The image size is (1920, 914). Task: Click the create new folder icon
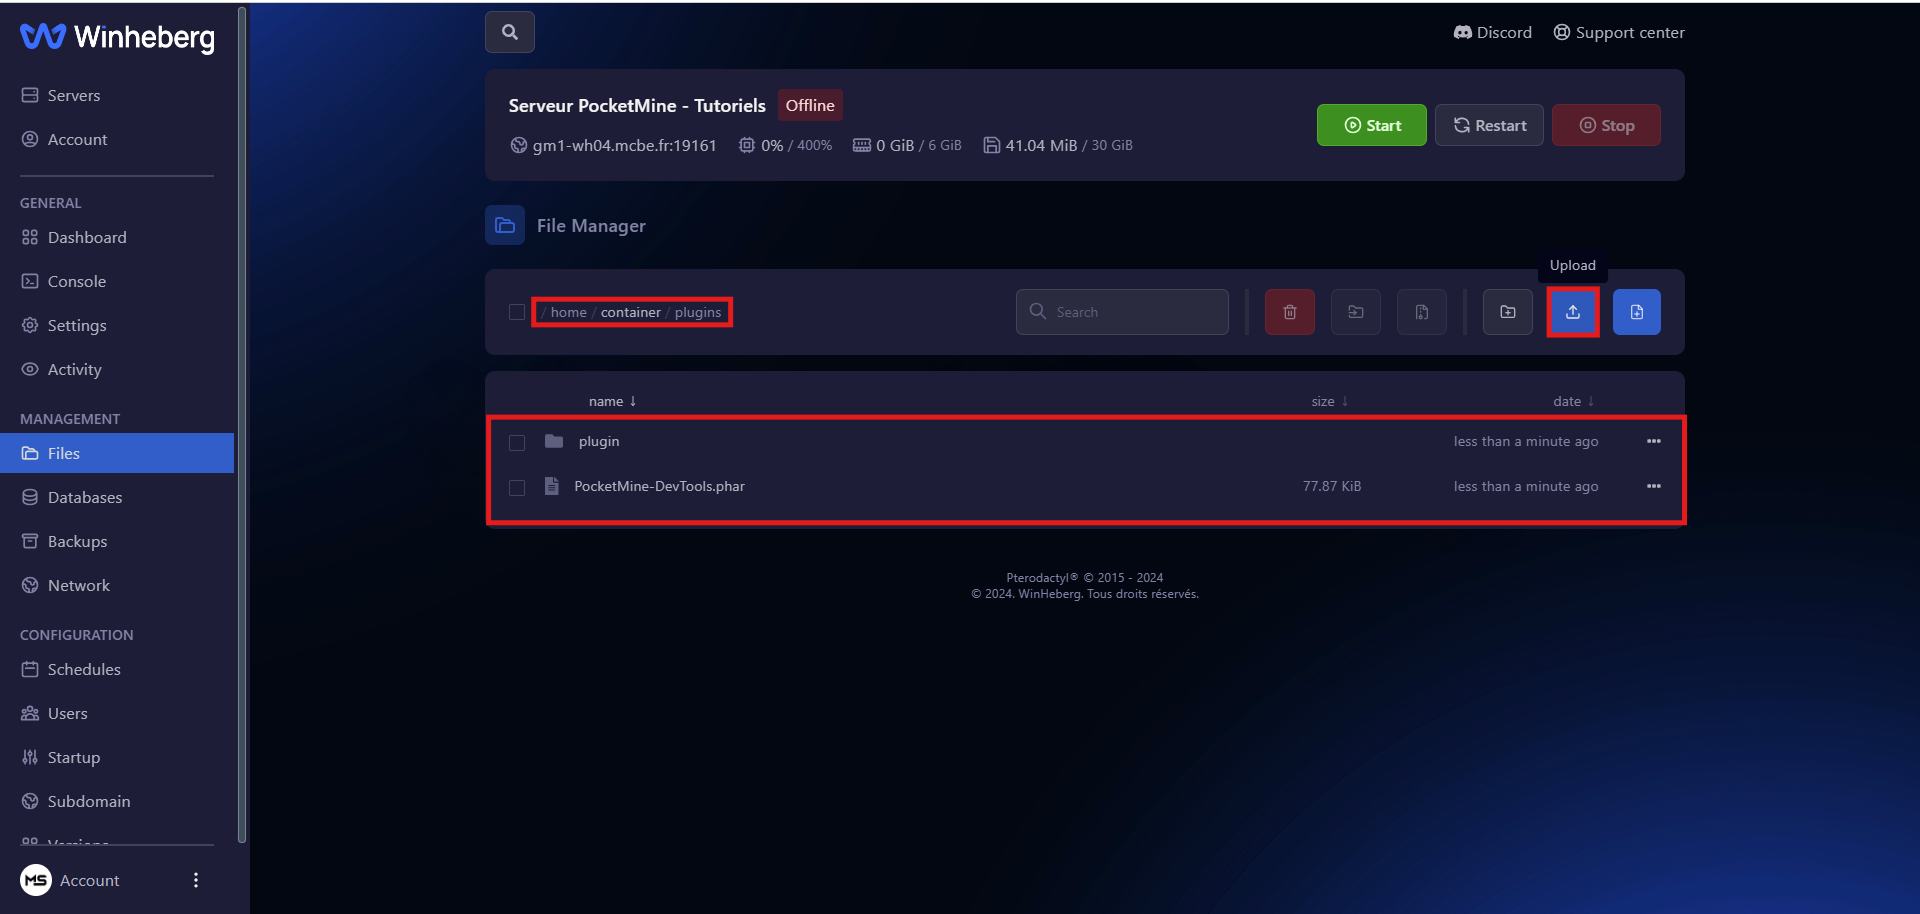(x=1507, y=312)
